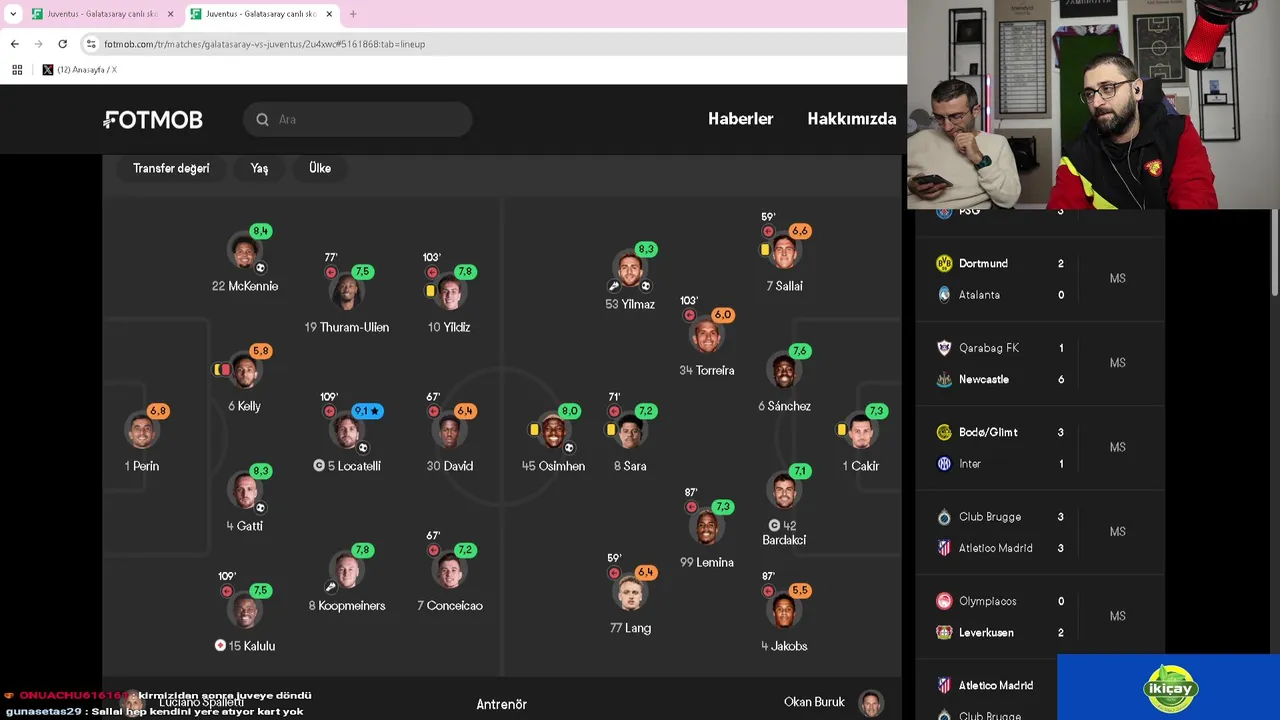Open David's player avatar
The height and width of the screenshot is (720, 1280).
click(x=449, y=432)
